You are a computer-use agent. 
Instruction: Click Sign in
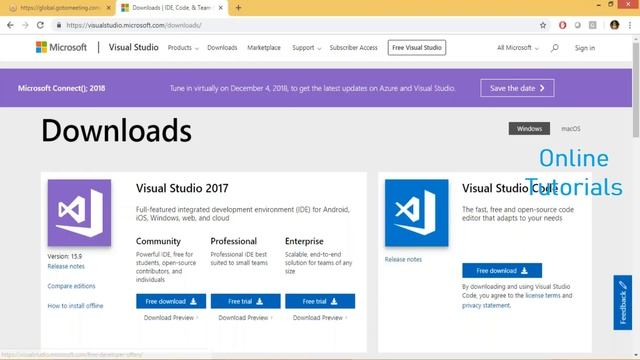point(584,48)
